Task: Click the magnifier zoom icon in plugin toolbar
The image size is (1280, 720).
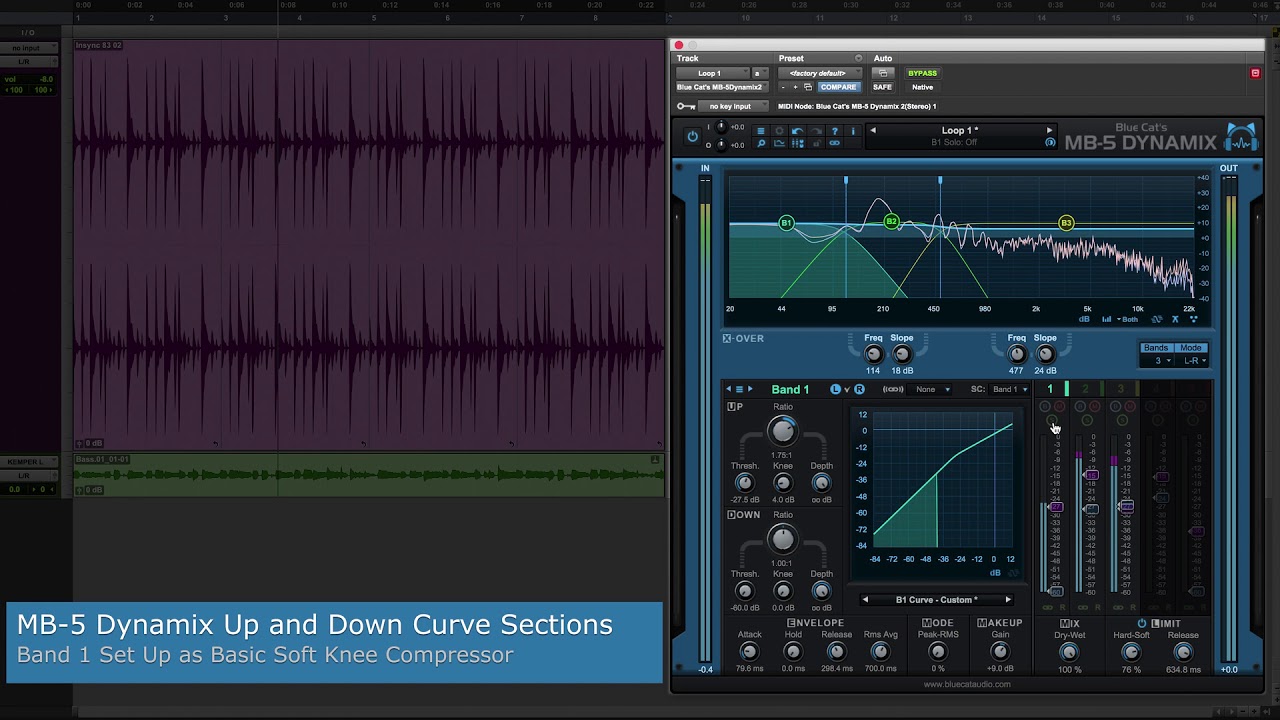Action: tap(761, 143)
